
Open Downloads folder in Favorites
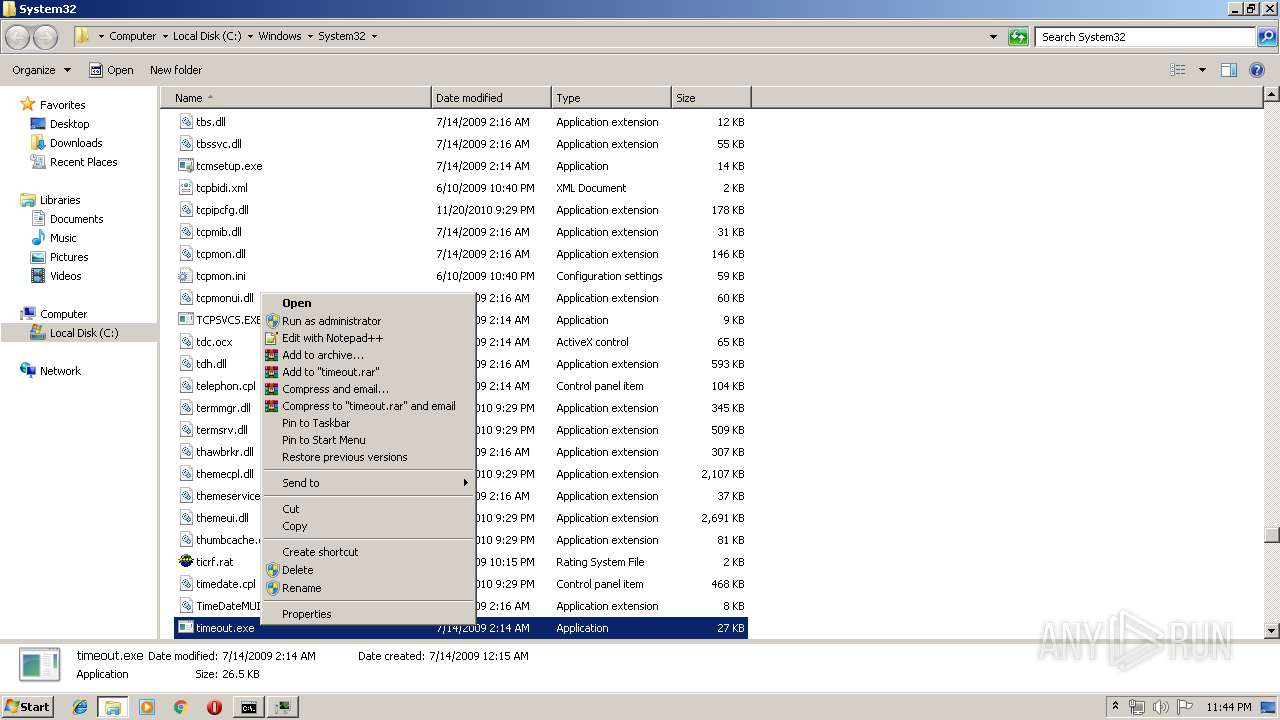pos(76,143)
